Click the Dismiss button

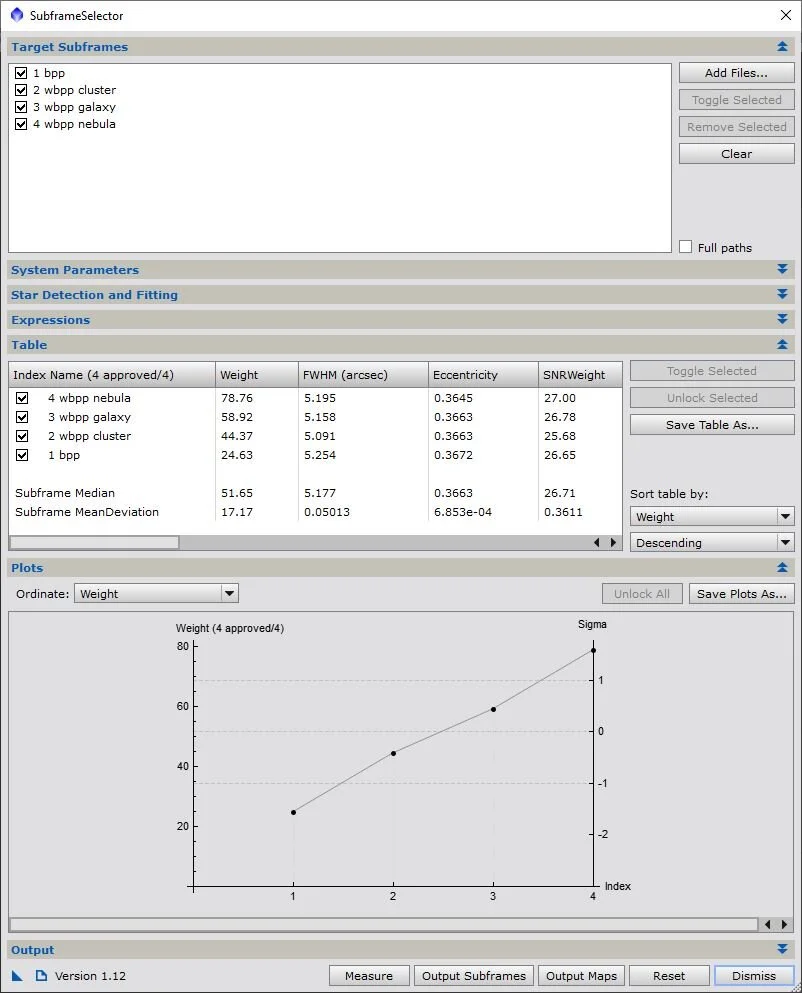(x=754, y=976)
